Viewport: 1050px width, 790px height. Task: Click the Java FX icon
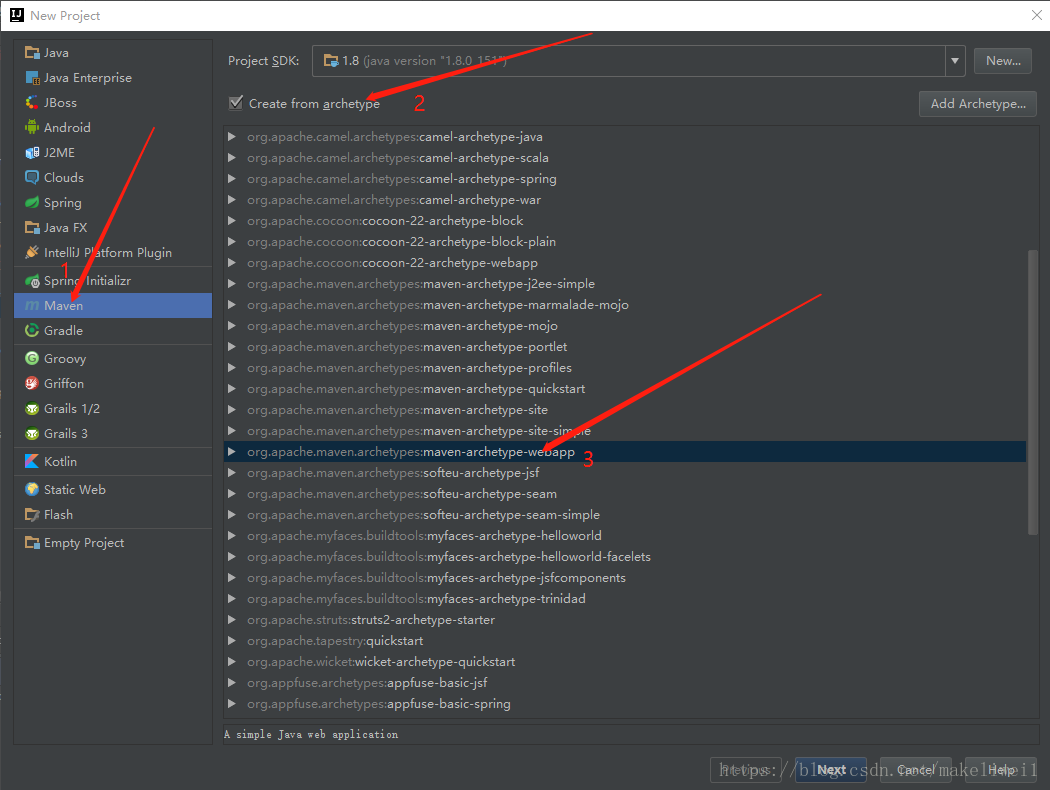31,228
